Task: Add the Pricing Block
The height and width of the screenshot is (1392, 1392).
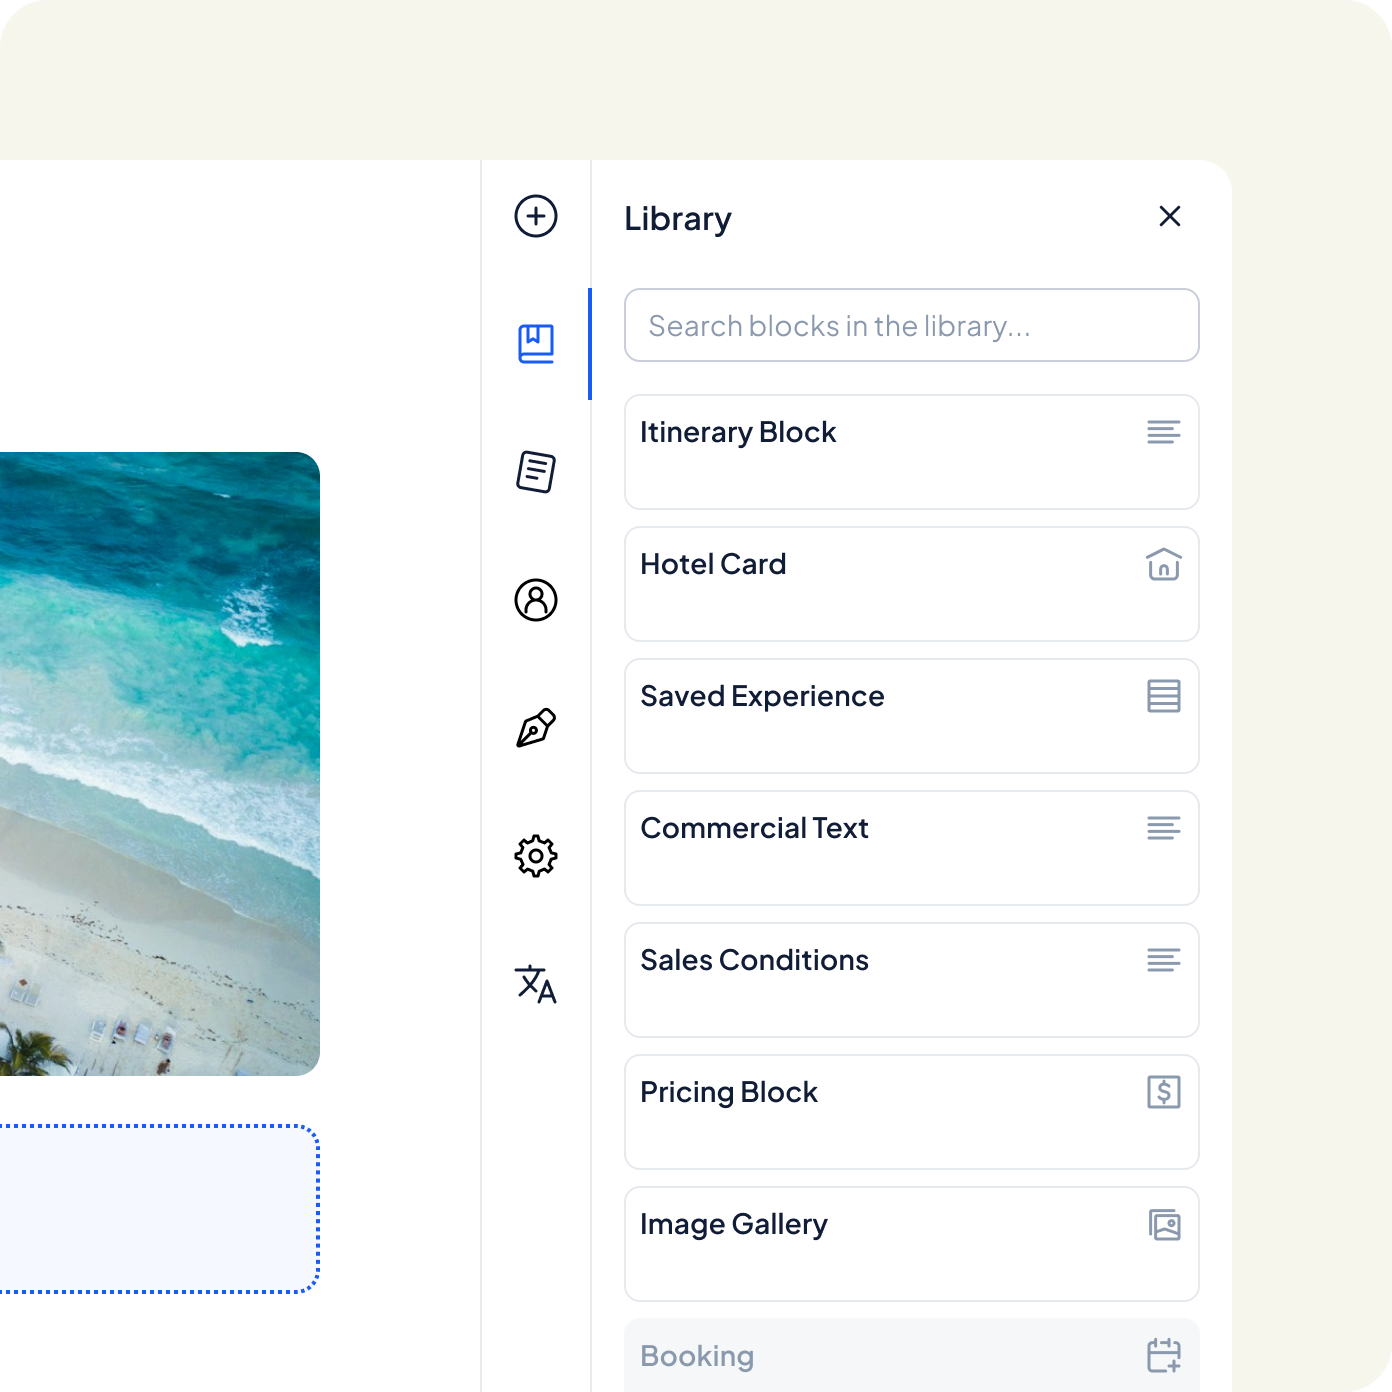Action: click(x=912, y=1112)
